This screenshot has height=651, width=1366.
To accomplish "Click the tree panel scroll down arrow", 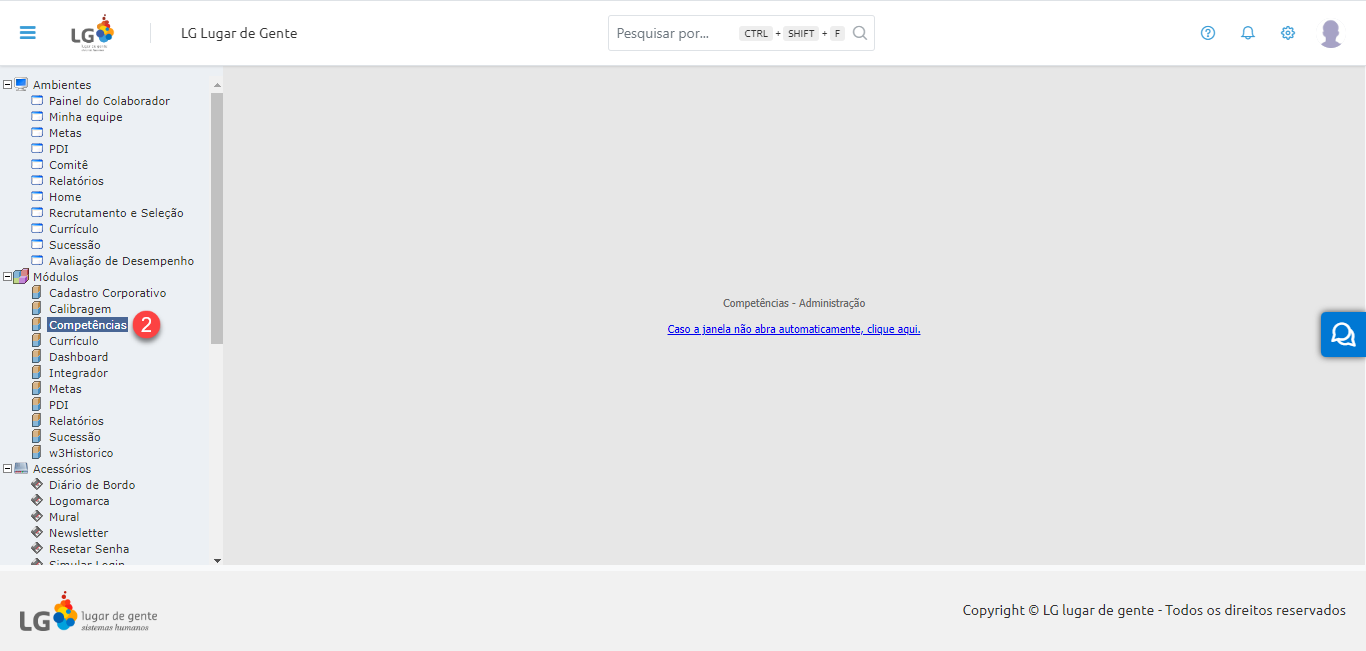I will pos(217,561).
